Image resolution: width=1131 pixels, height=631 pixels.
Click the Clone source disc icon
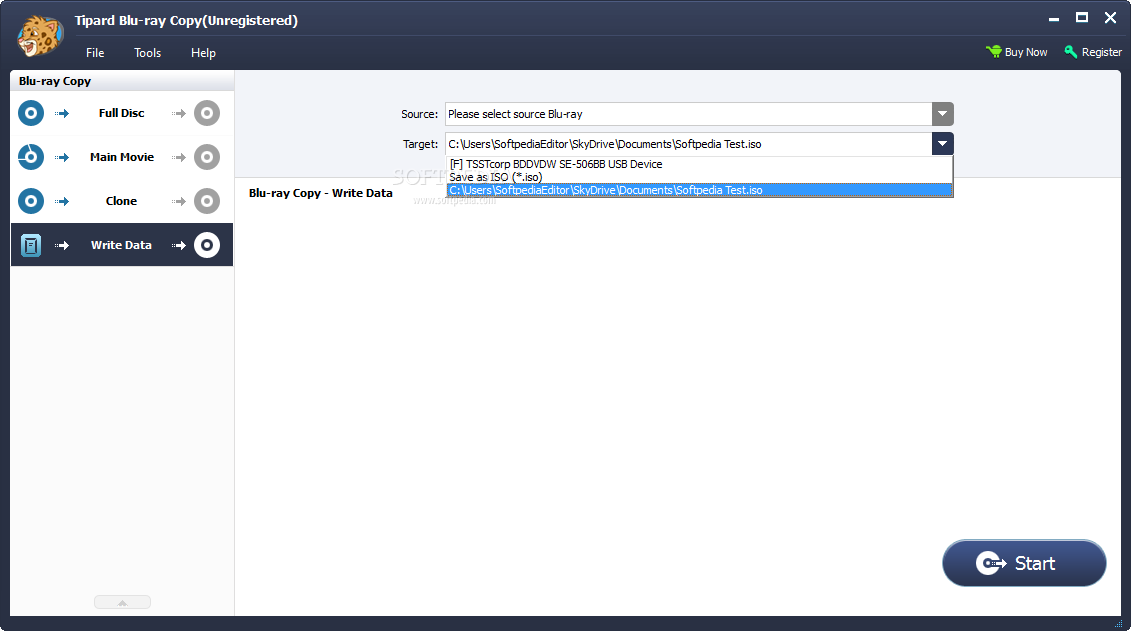[31, 201]
